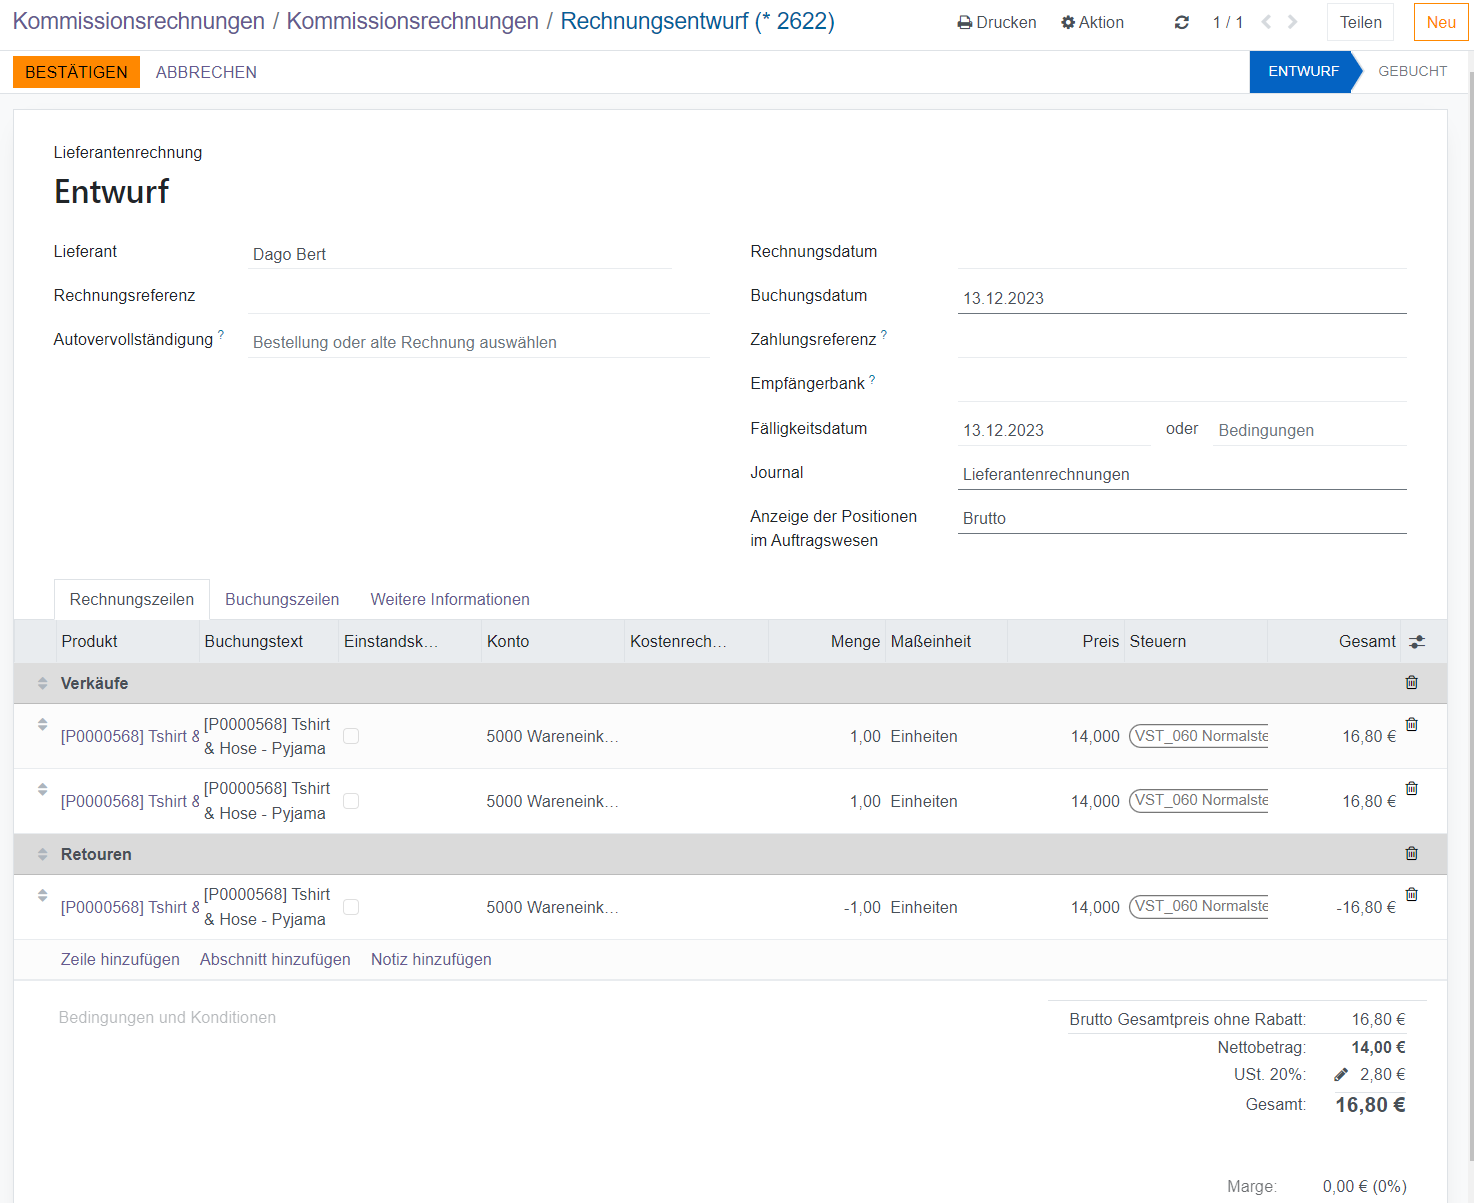Open the Aktion dropdown menu
This screenshot has width=1474, height=1203.
pos(1092,22)
